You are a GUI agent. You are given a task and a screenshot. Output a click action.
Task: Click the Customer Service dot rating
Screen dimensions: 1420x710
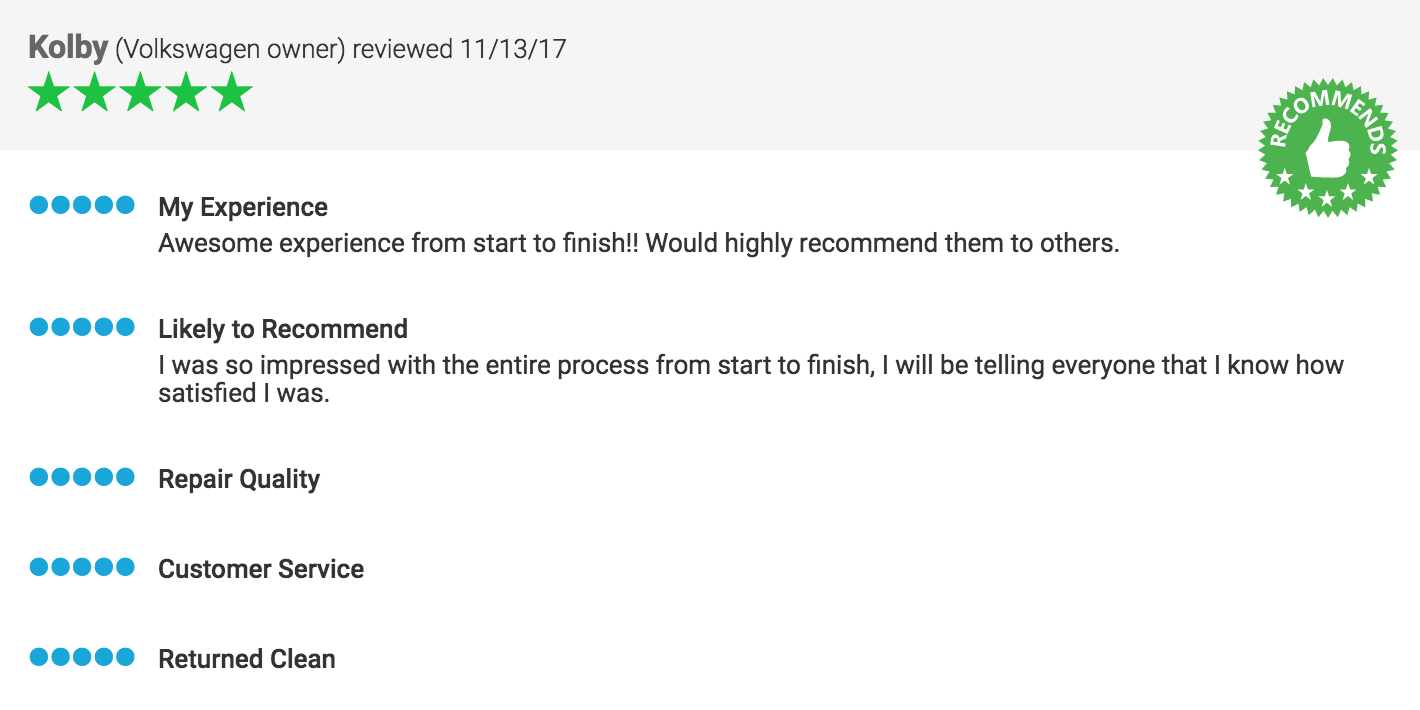point(82,567)
